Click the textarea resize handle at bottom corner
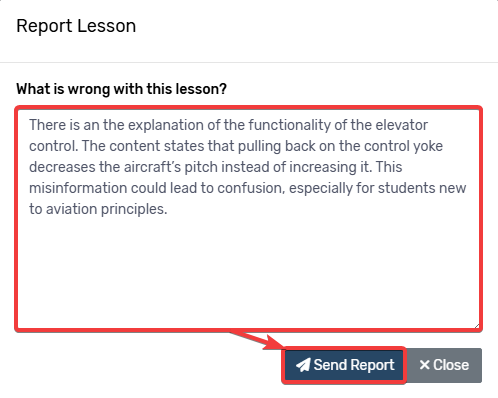 click(477, 326)
